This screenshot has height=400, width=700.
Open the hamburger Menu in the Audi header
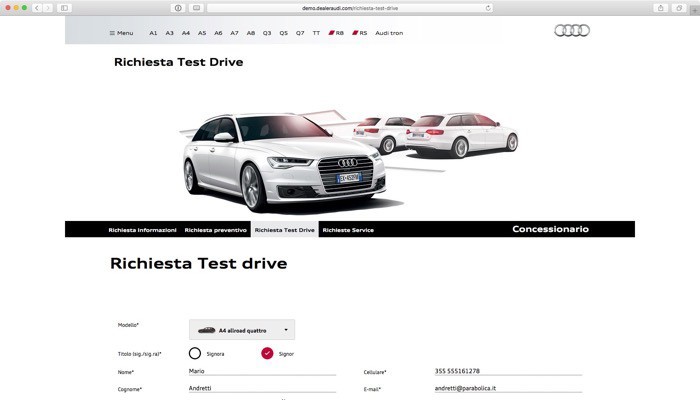tap(121, 33)
